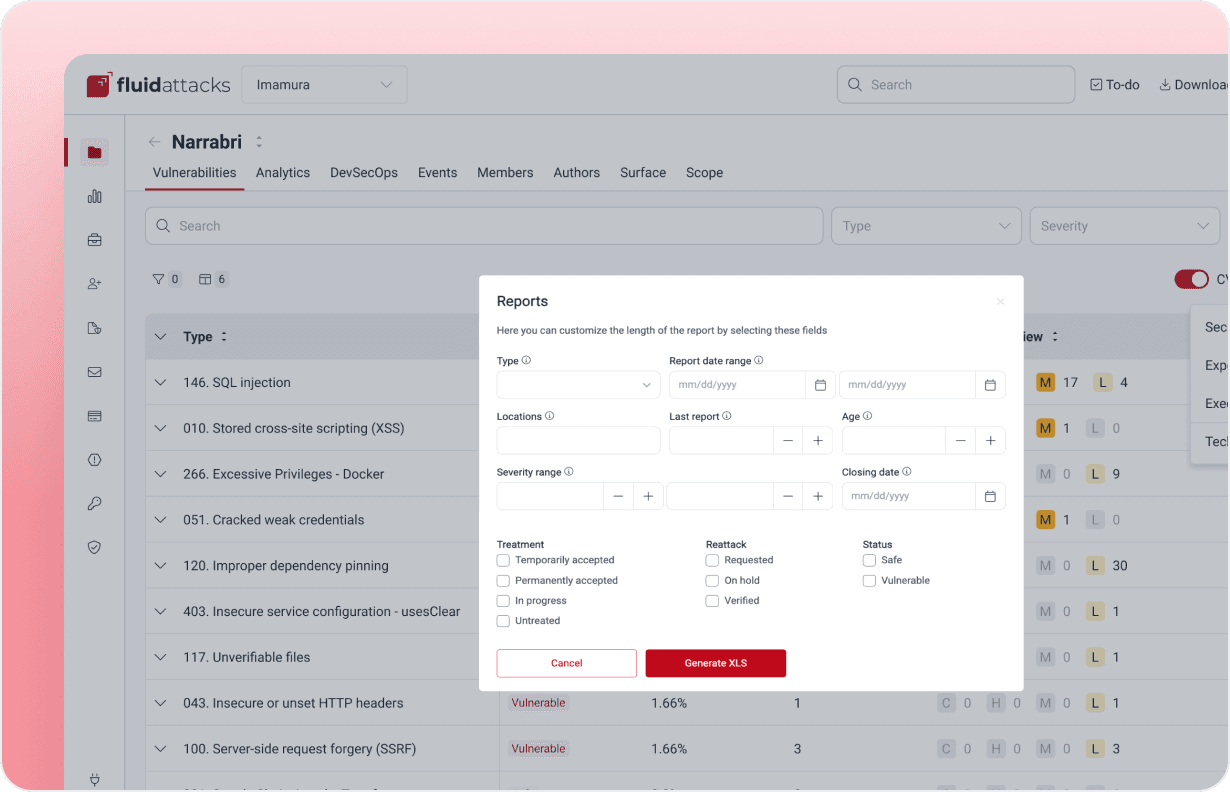
Task: Switch to the DevSecOps tab
Action: click(364, 173)
